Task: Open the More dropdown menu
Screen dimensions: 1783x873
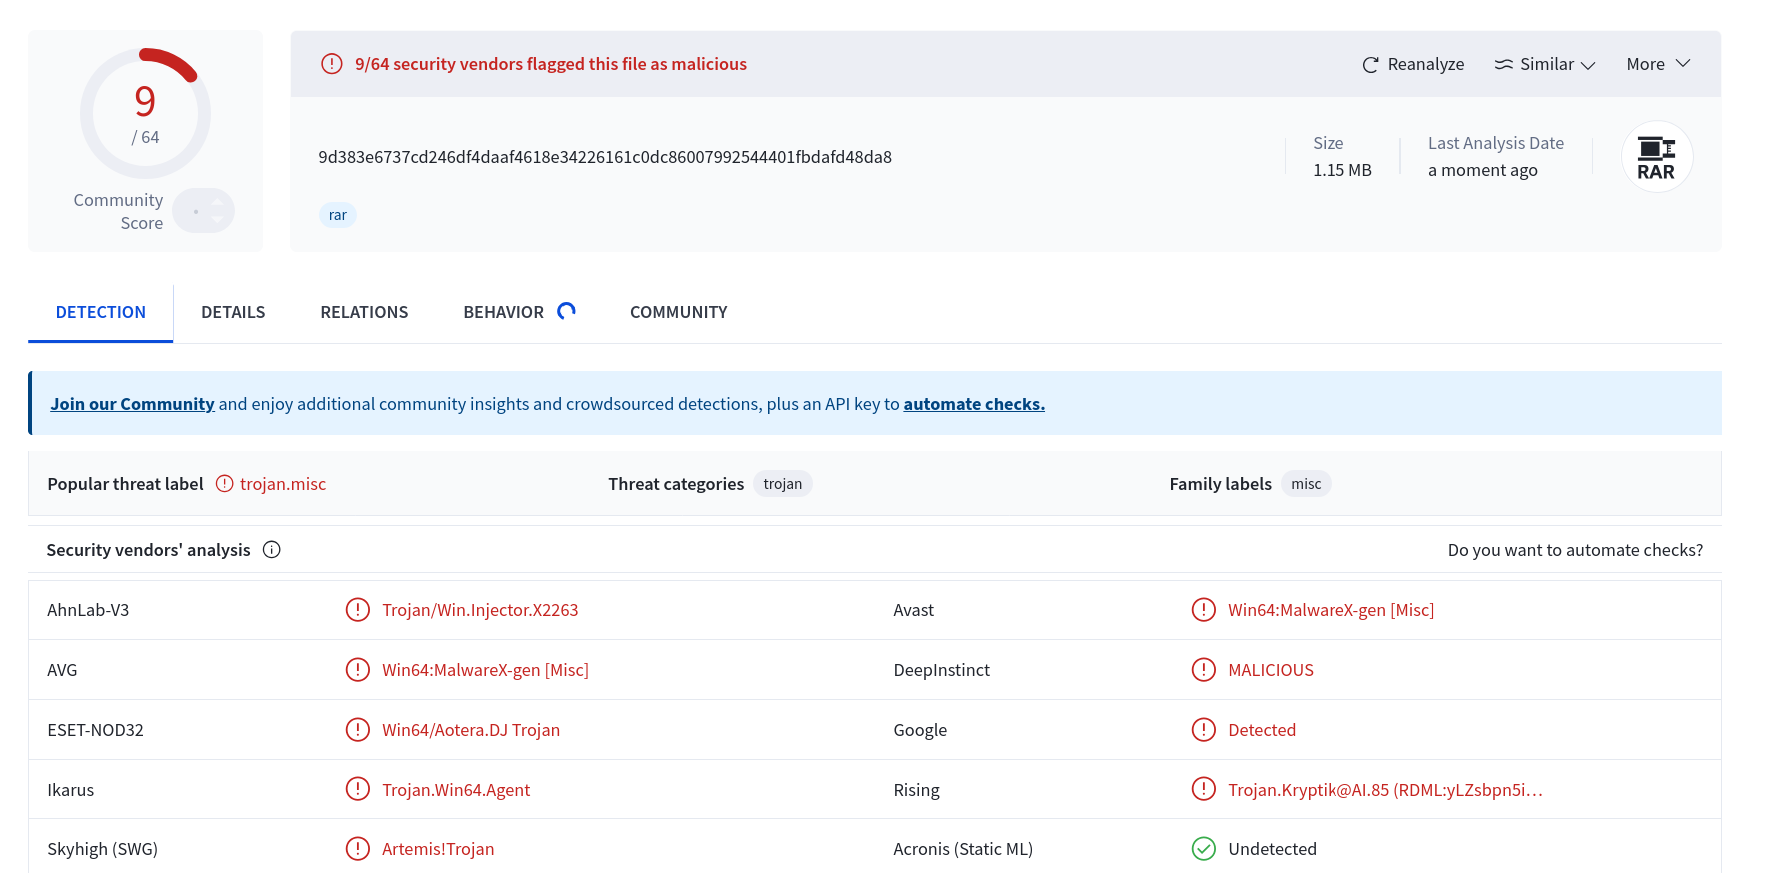Action: (1658, 64)
